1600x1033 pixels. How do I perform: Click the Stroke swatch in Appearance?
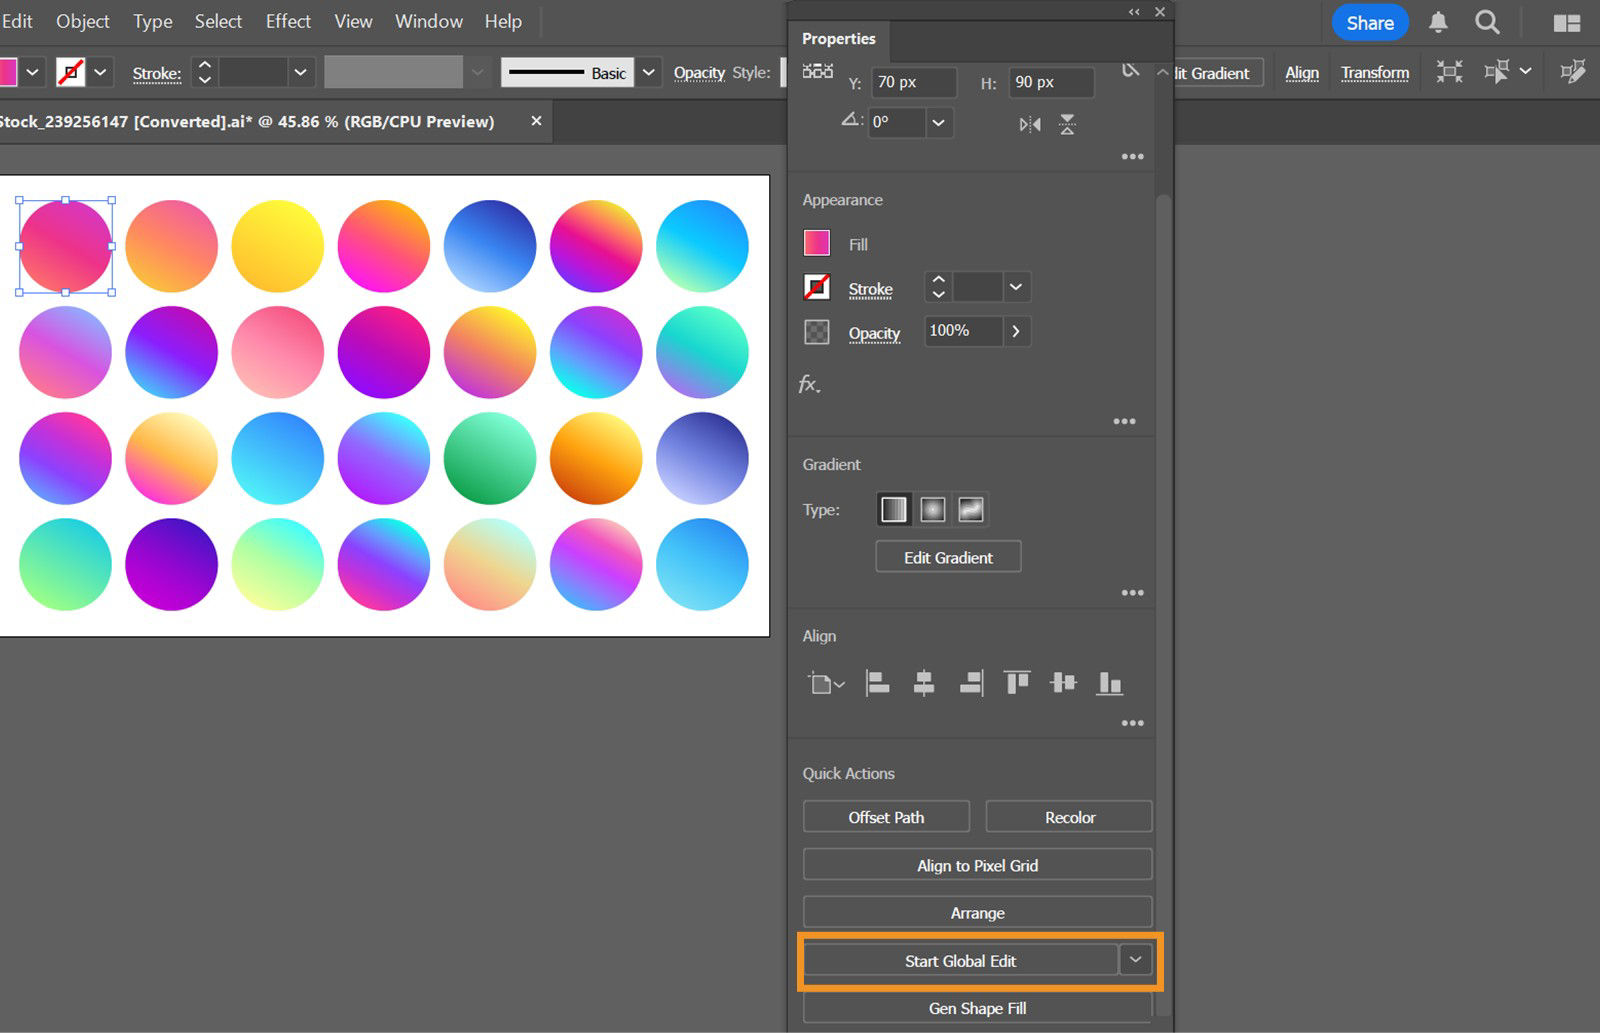click(817, 288)
